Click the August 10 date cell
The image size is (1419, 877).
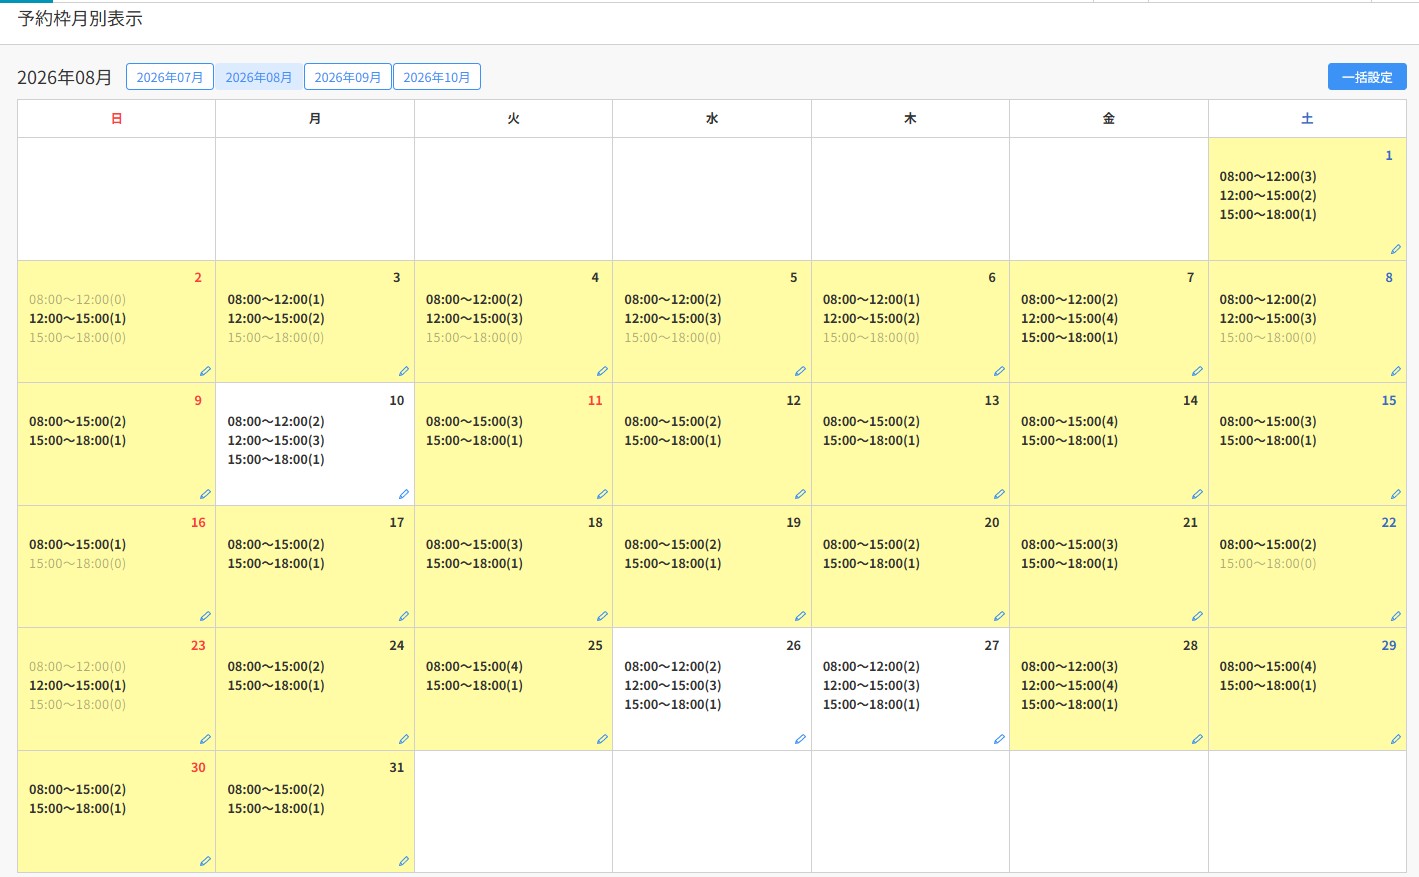(315, 444)
